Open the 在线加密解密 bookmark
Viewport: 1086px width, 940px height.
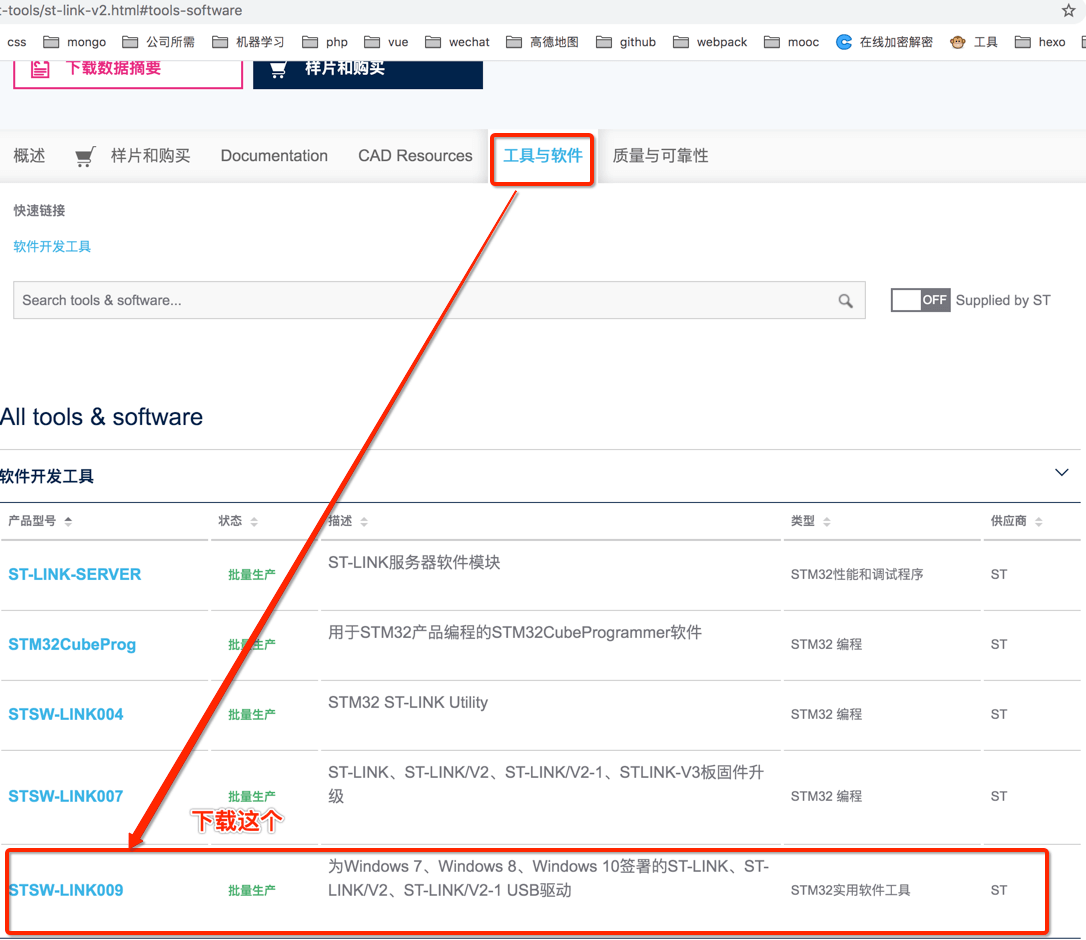885,42
